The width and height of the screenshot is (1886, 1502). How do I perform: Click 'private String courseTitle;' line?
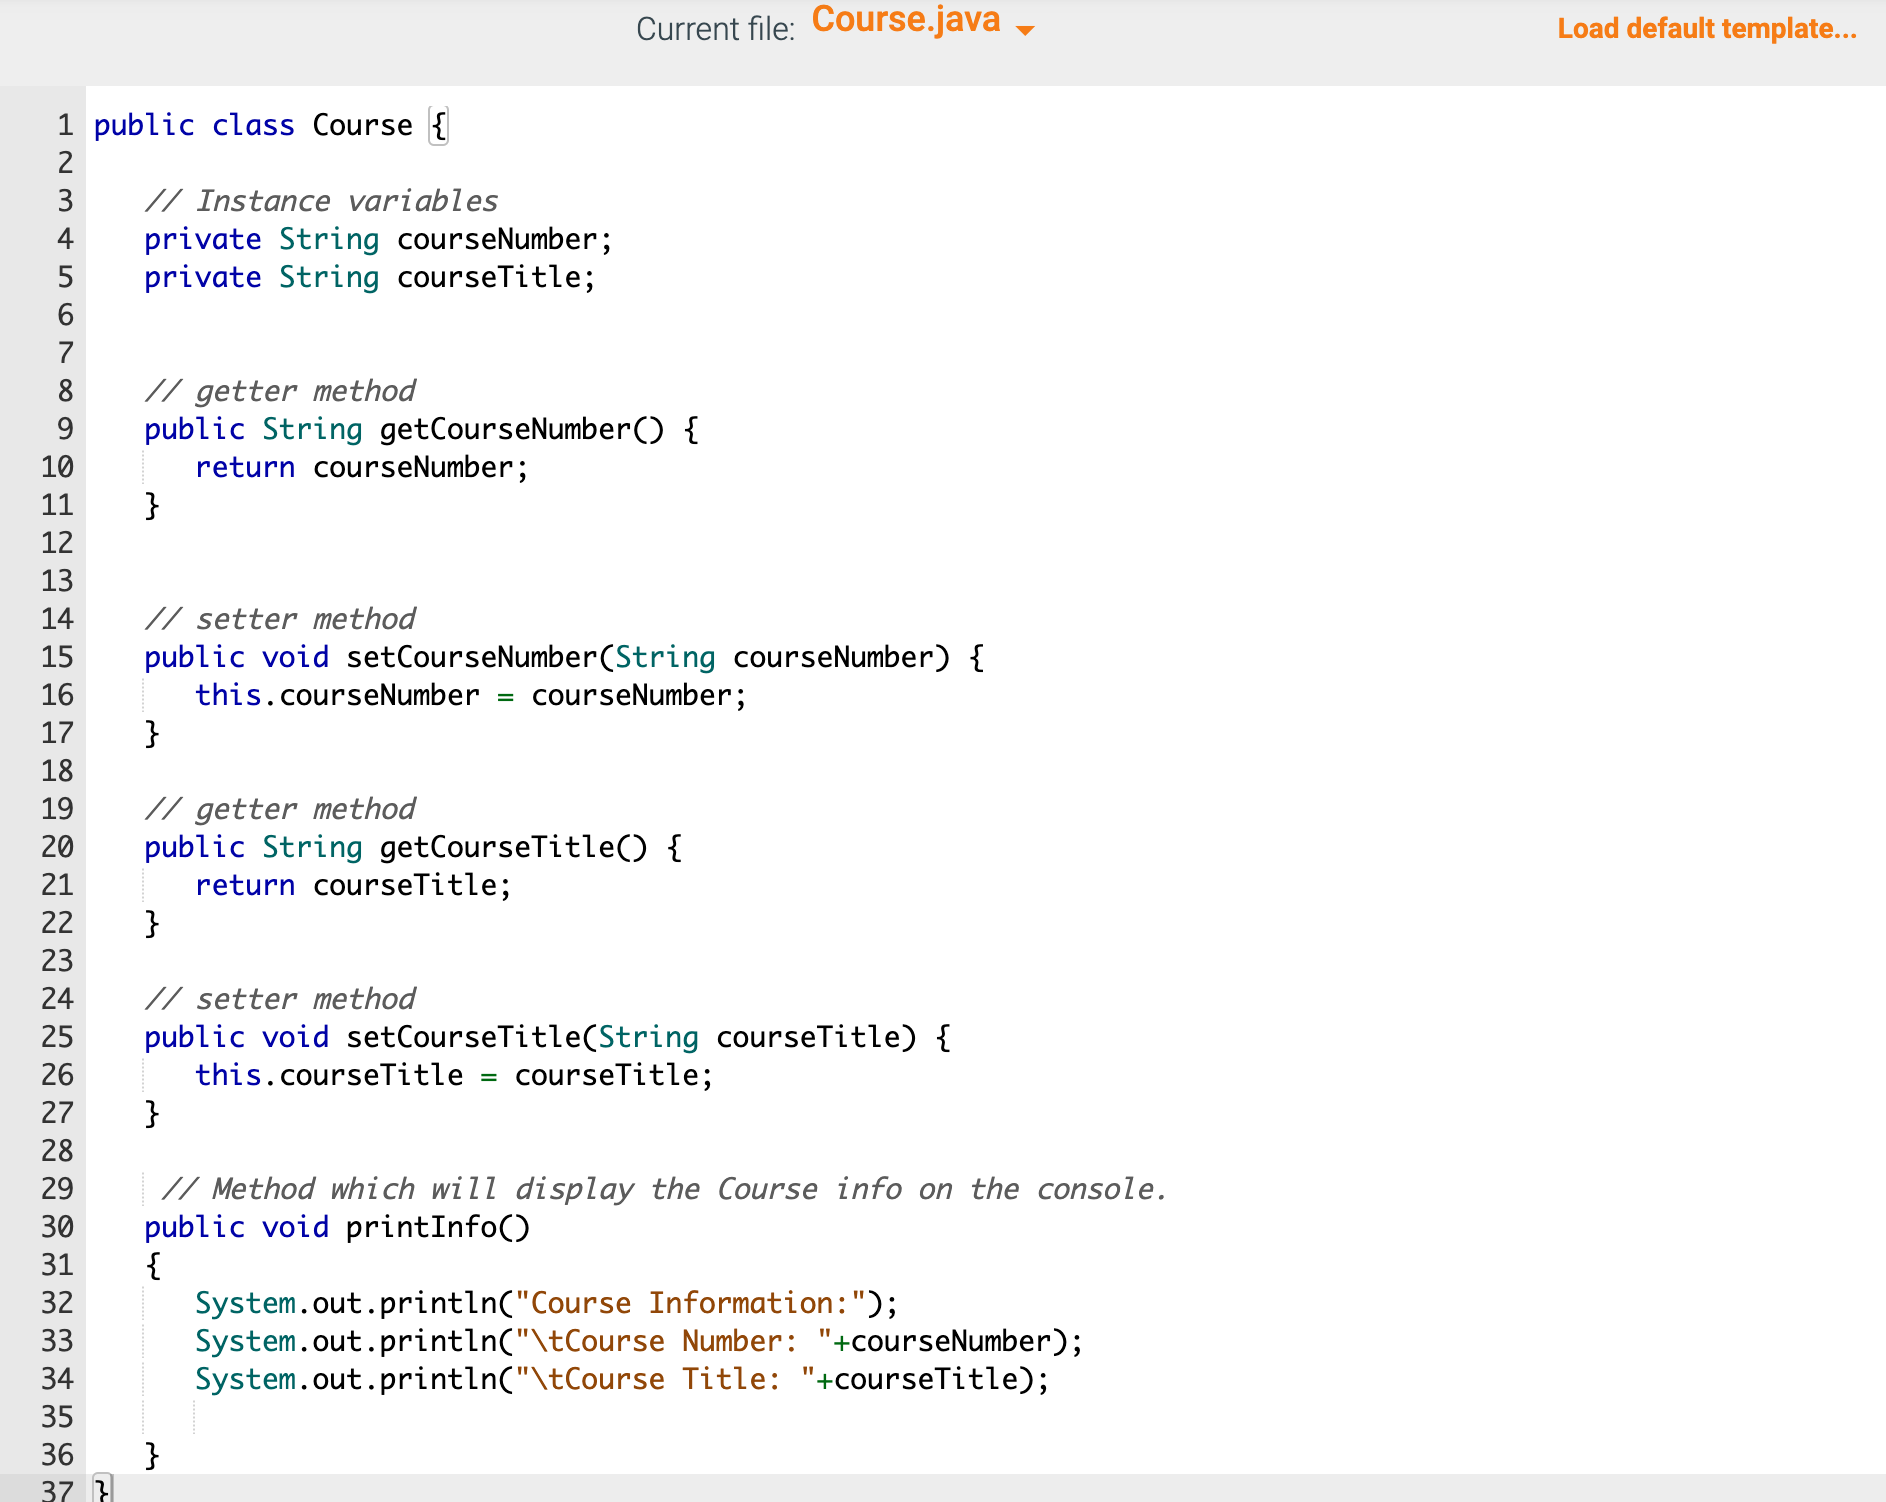(x=370, y=277)
